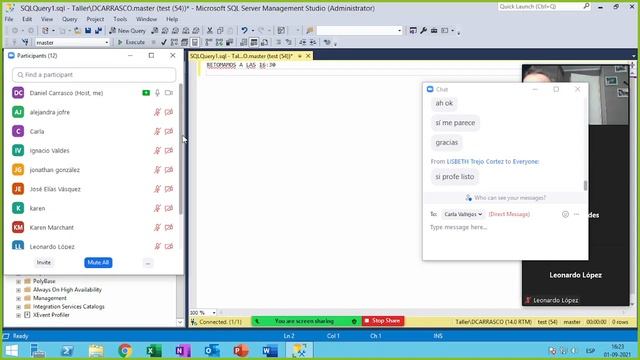Open the Project menu
This screenshot has width=640, height=360.
(x=95, y=19)
